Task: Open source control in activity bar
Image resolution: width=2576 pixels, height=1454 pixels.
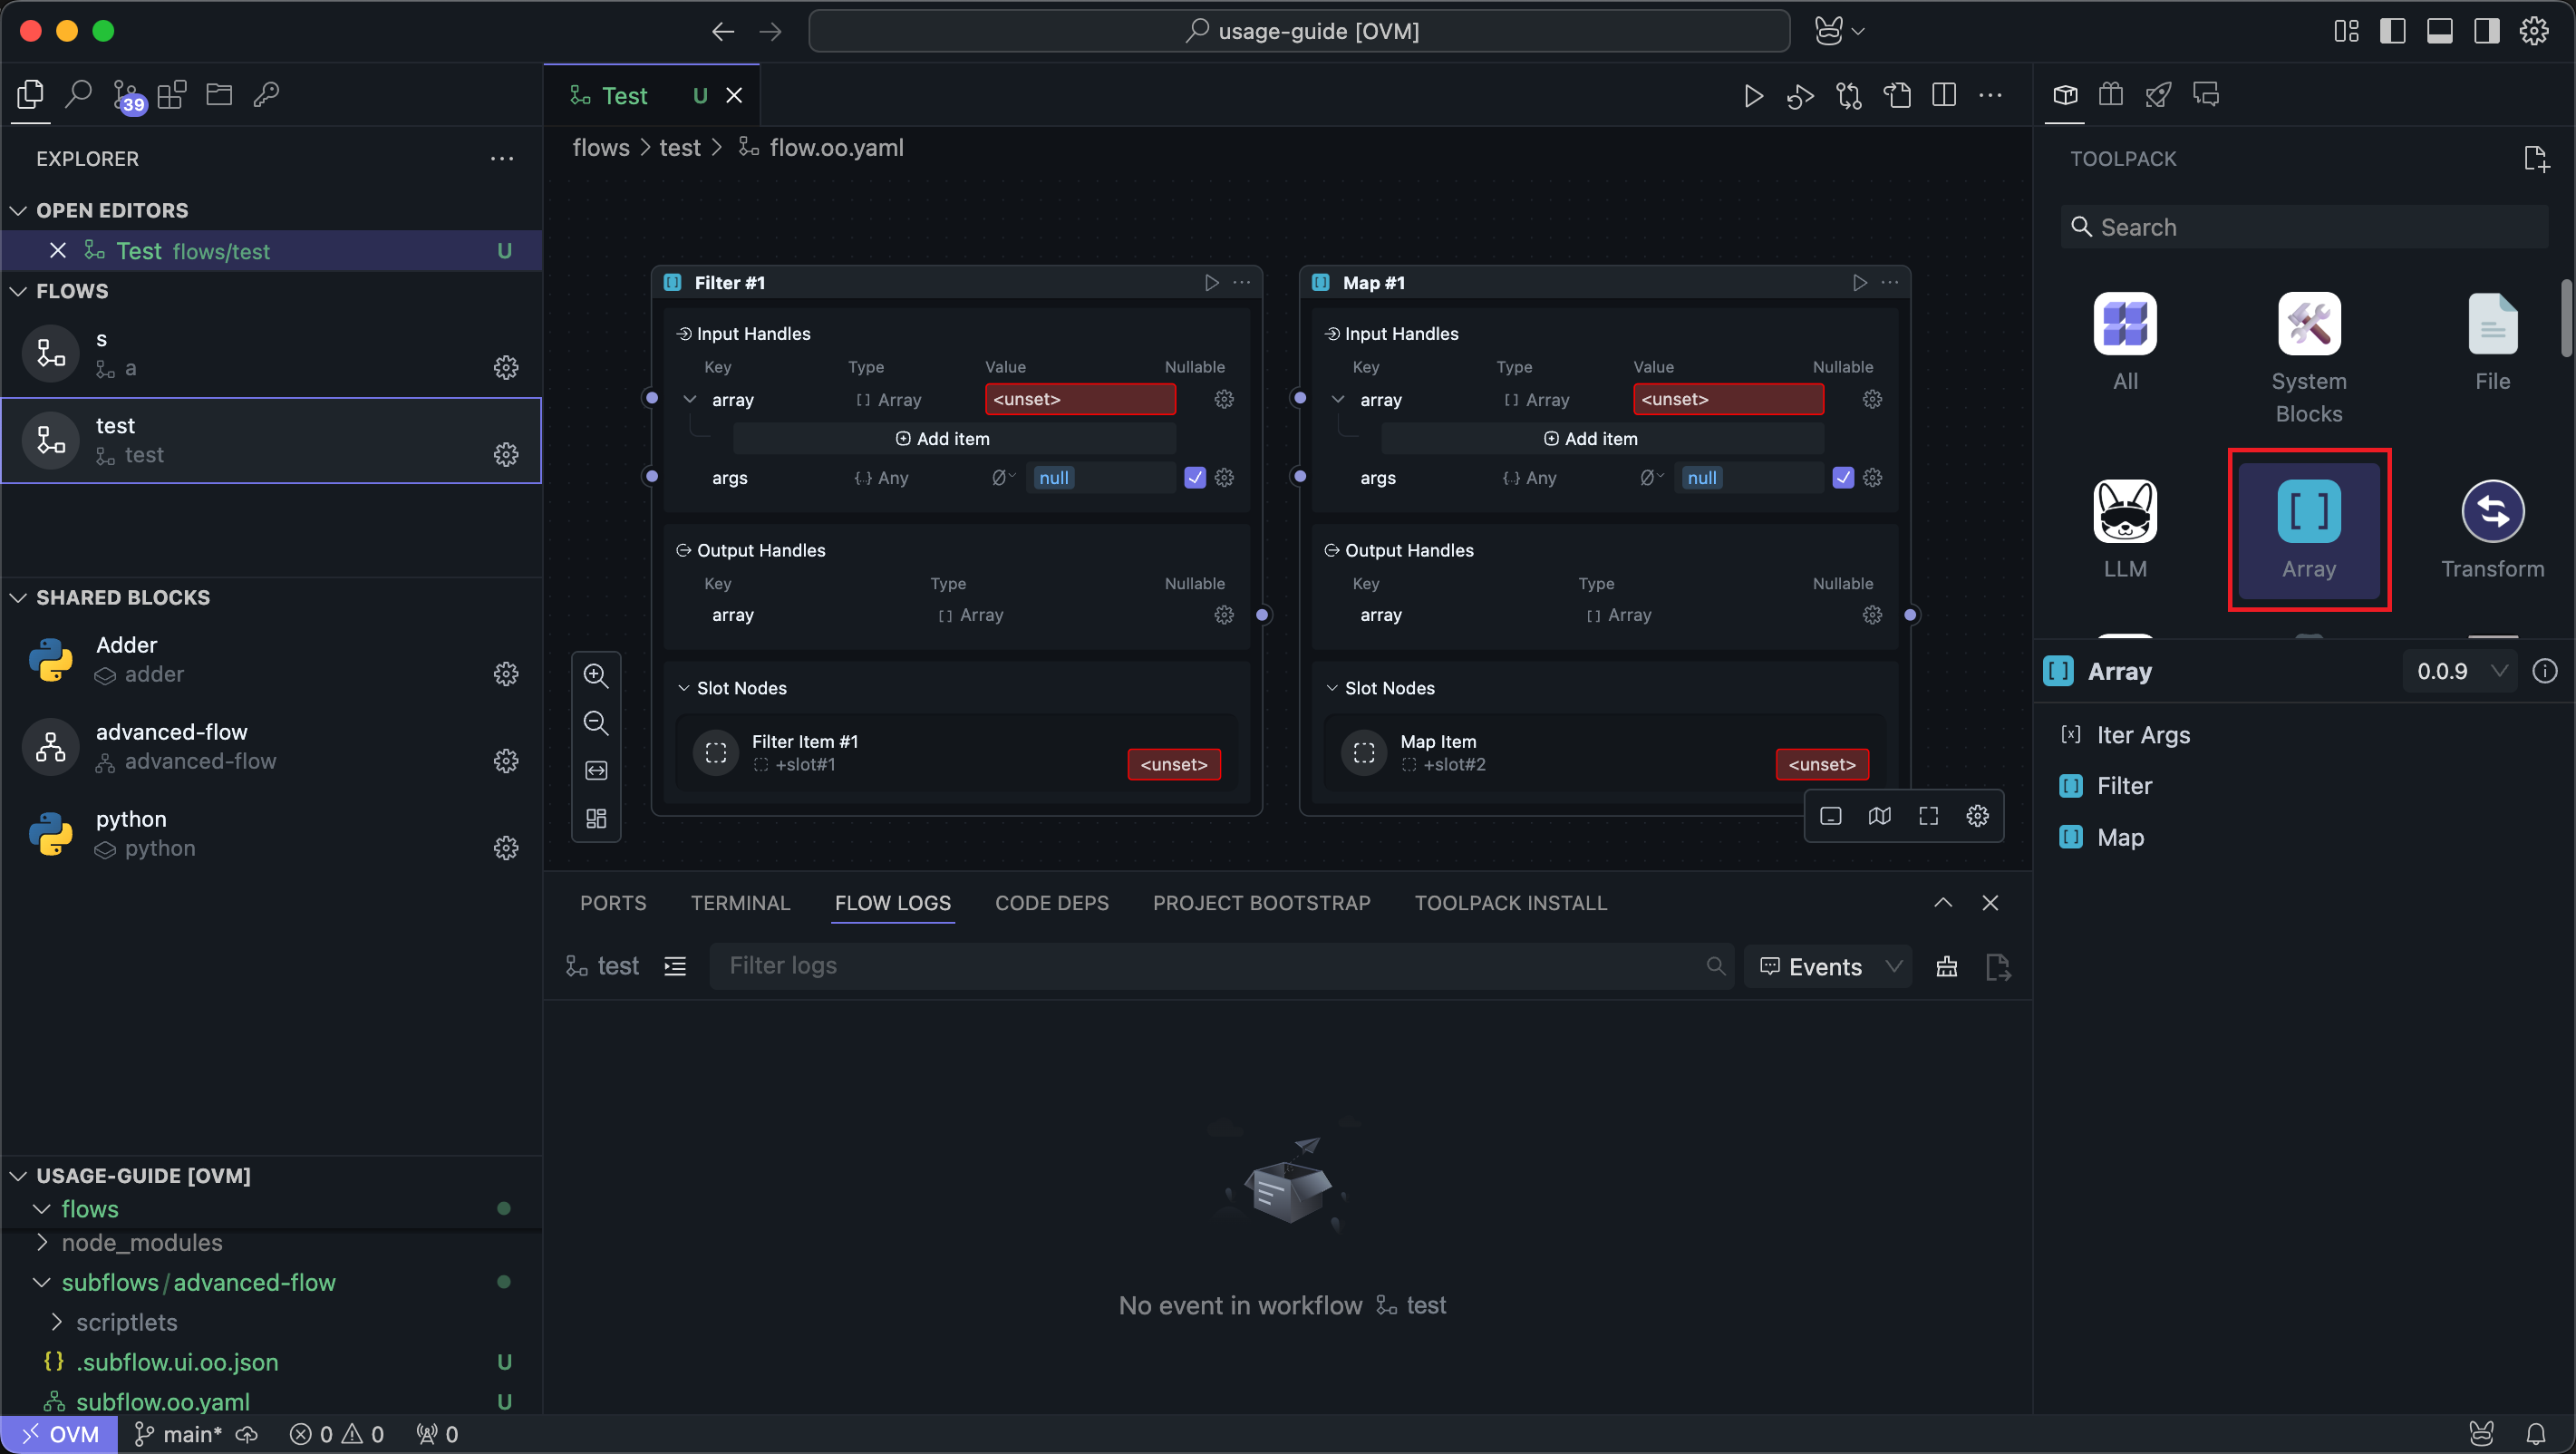Action: pos(127,96)
